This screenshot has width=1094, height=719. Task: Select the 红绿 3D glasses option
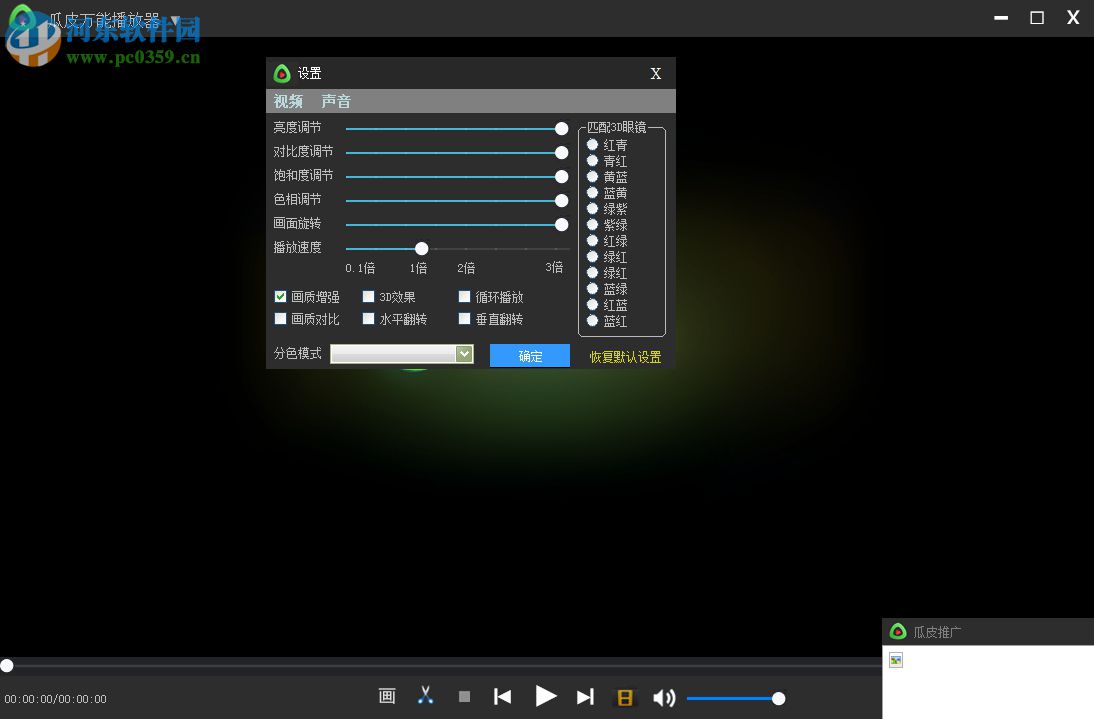[592, 241]
